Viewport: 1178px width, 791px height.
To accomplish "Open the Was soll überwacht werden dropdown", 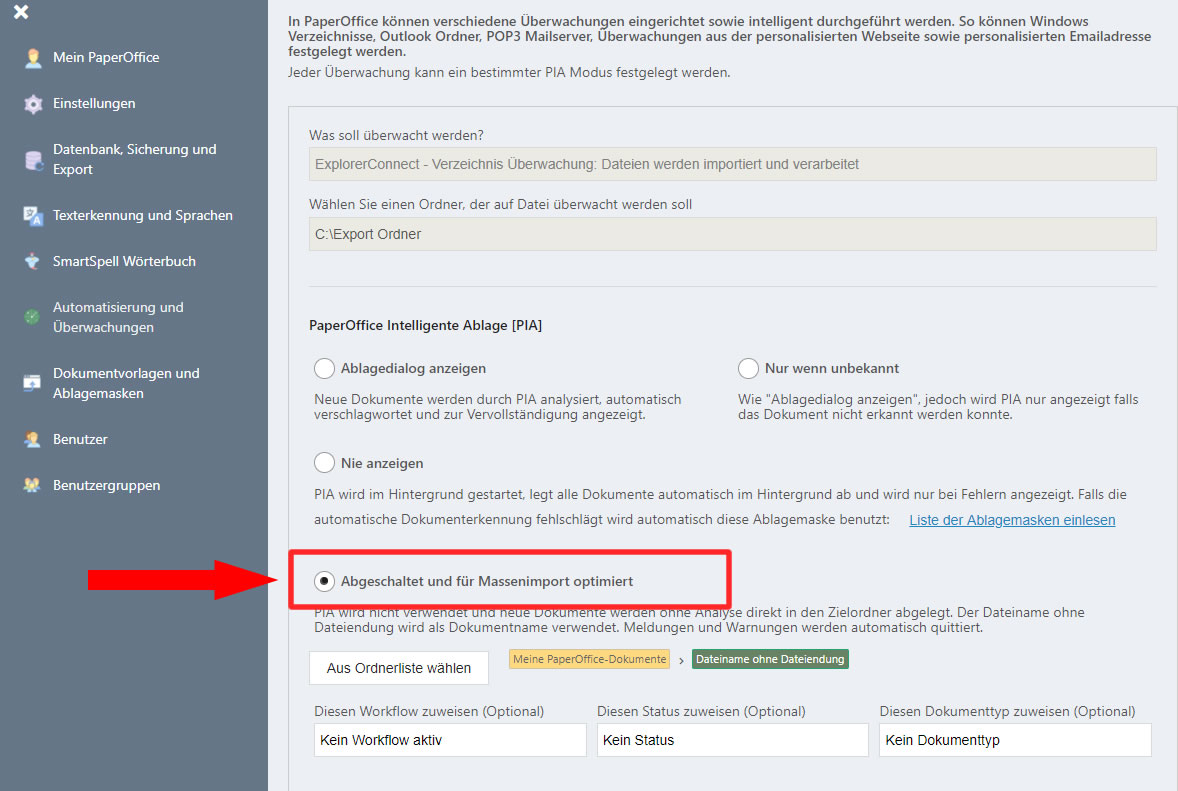I will click(732, 165).
